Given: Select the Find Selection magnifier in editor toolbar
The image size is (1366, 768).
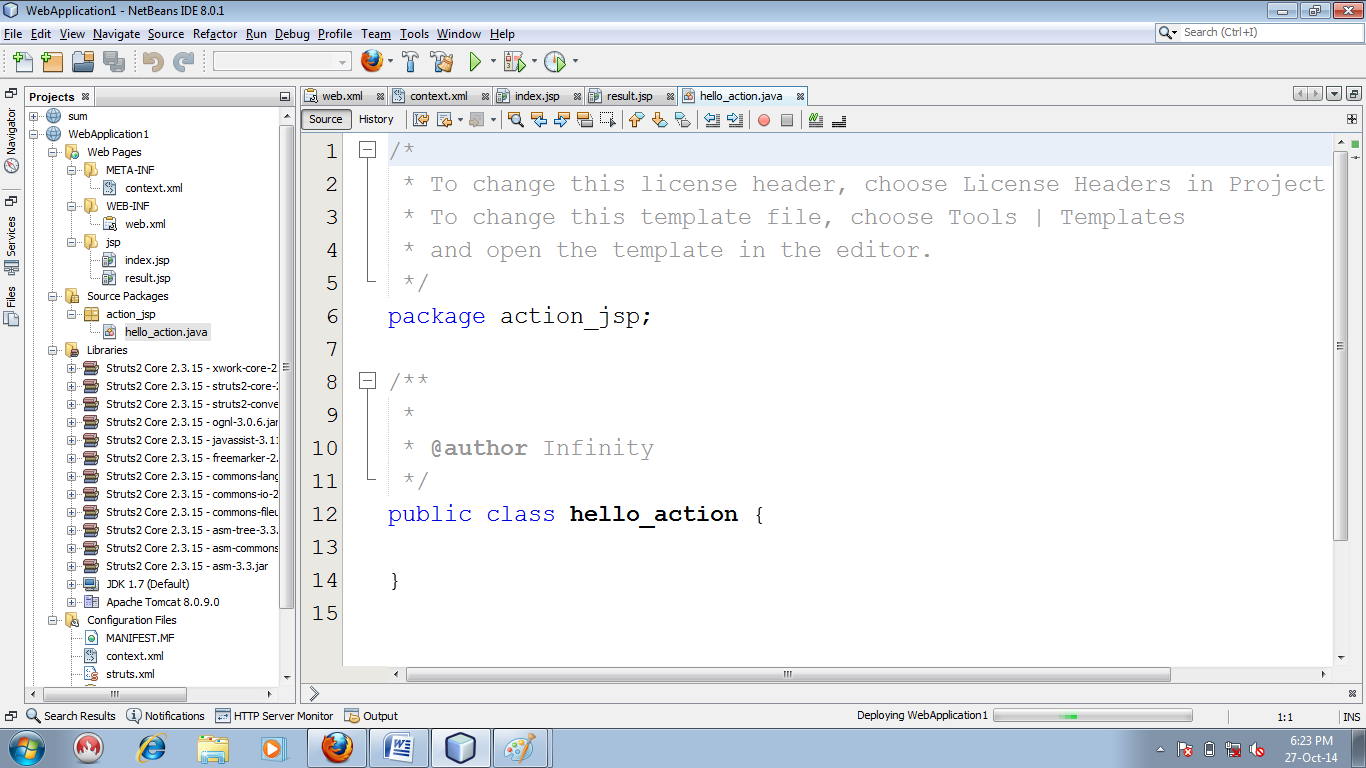Looking at the screenshot, I should (513, 119).
